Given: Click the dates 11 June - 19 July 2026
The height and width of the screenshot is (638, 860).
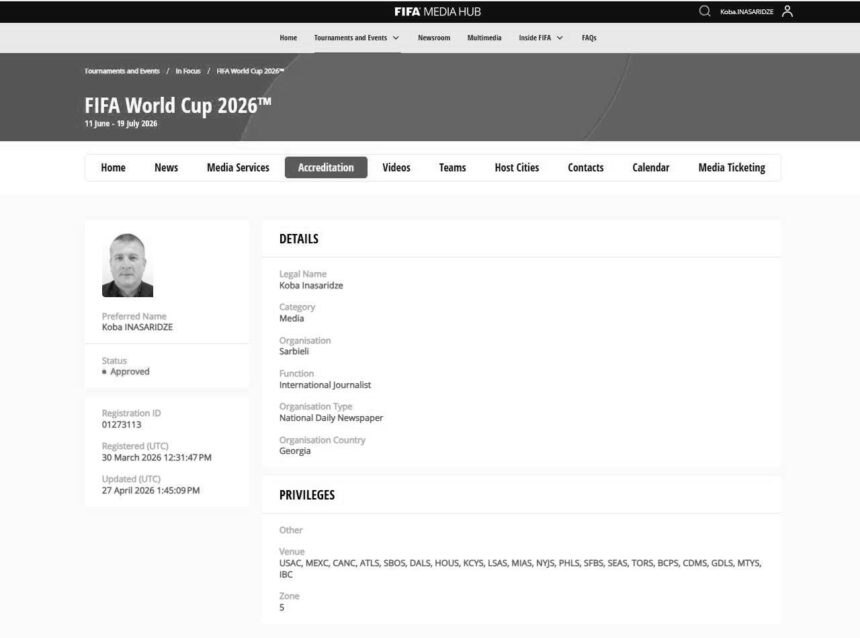Looking at the screenshot, I should pyautogui.click(x=121, y=123).
